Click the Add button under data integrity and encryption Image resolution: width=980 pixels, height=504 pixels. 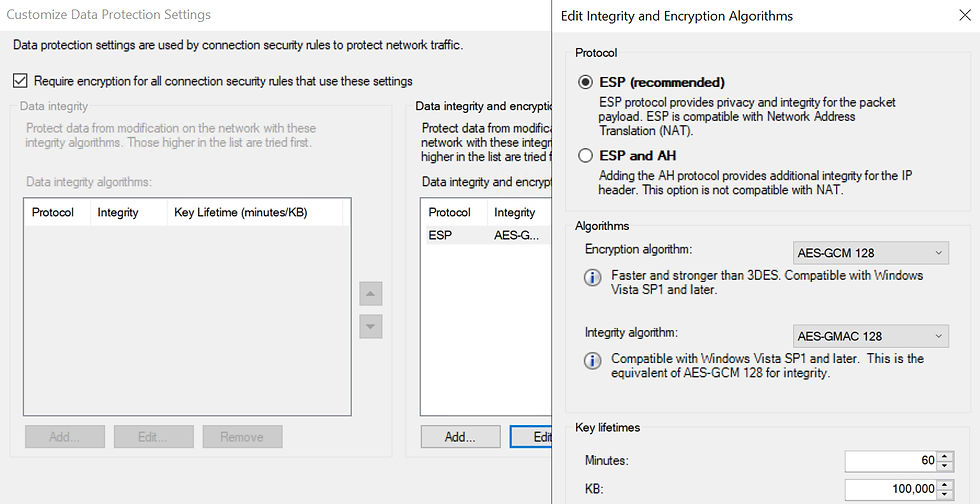[x=460, y=437]
